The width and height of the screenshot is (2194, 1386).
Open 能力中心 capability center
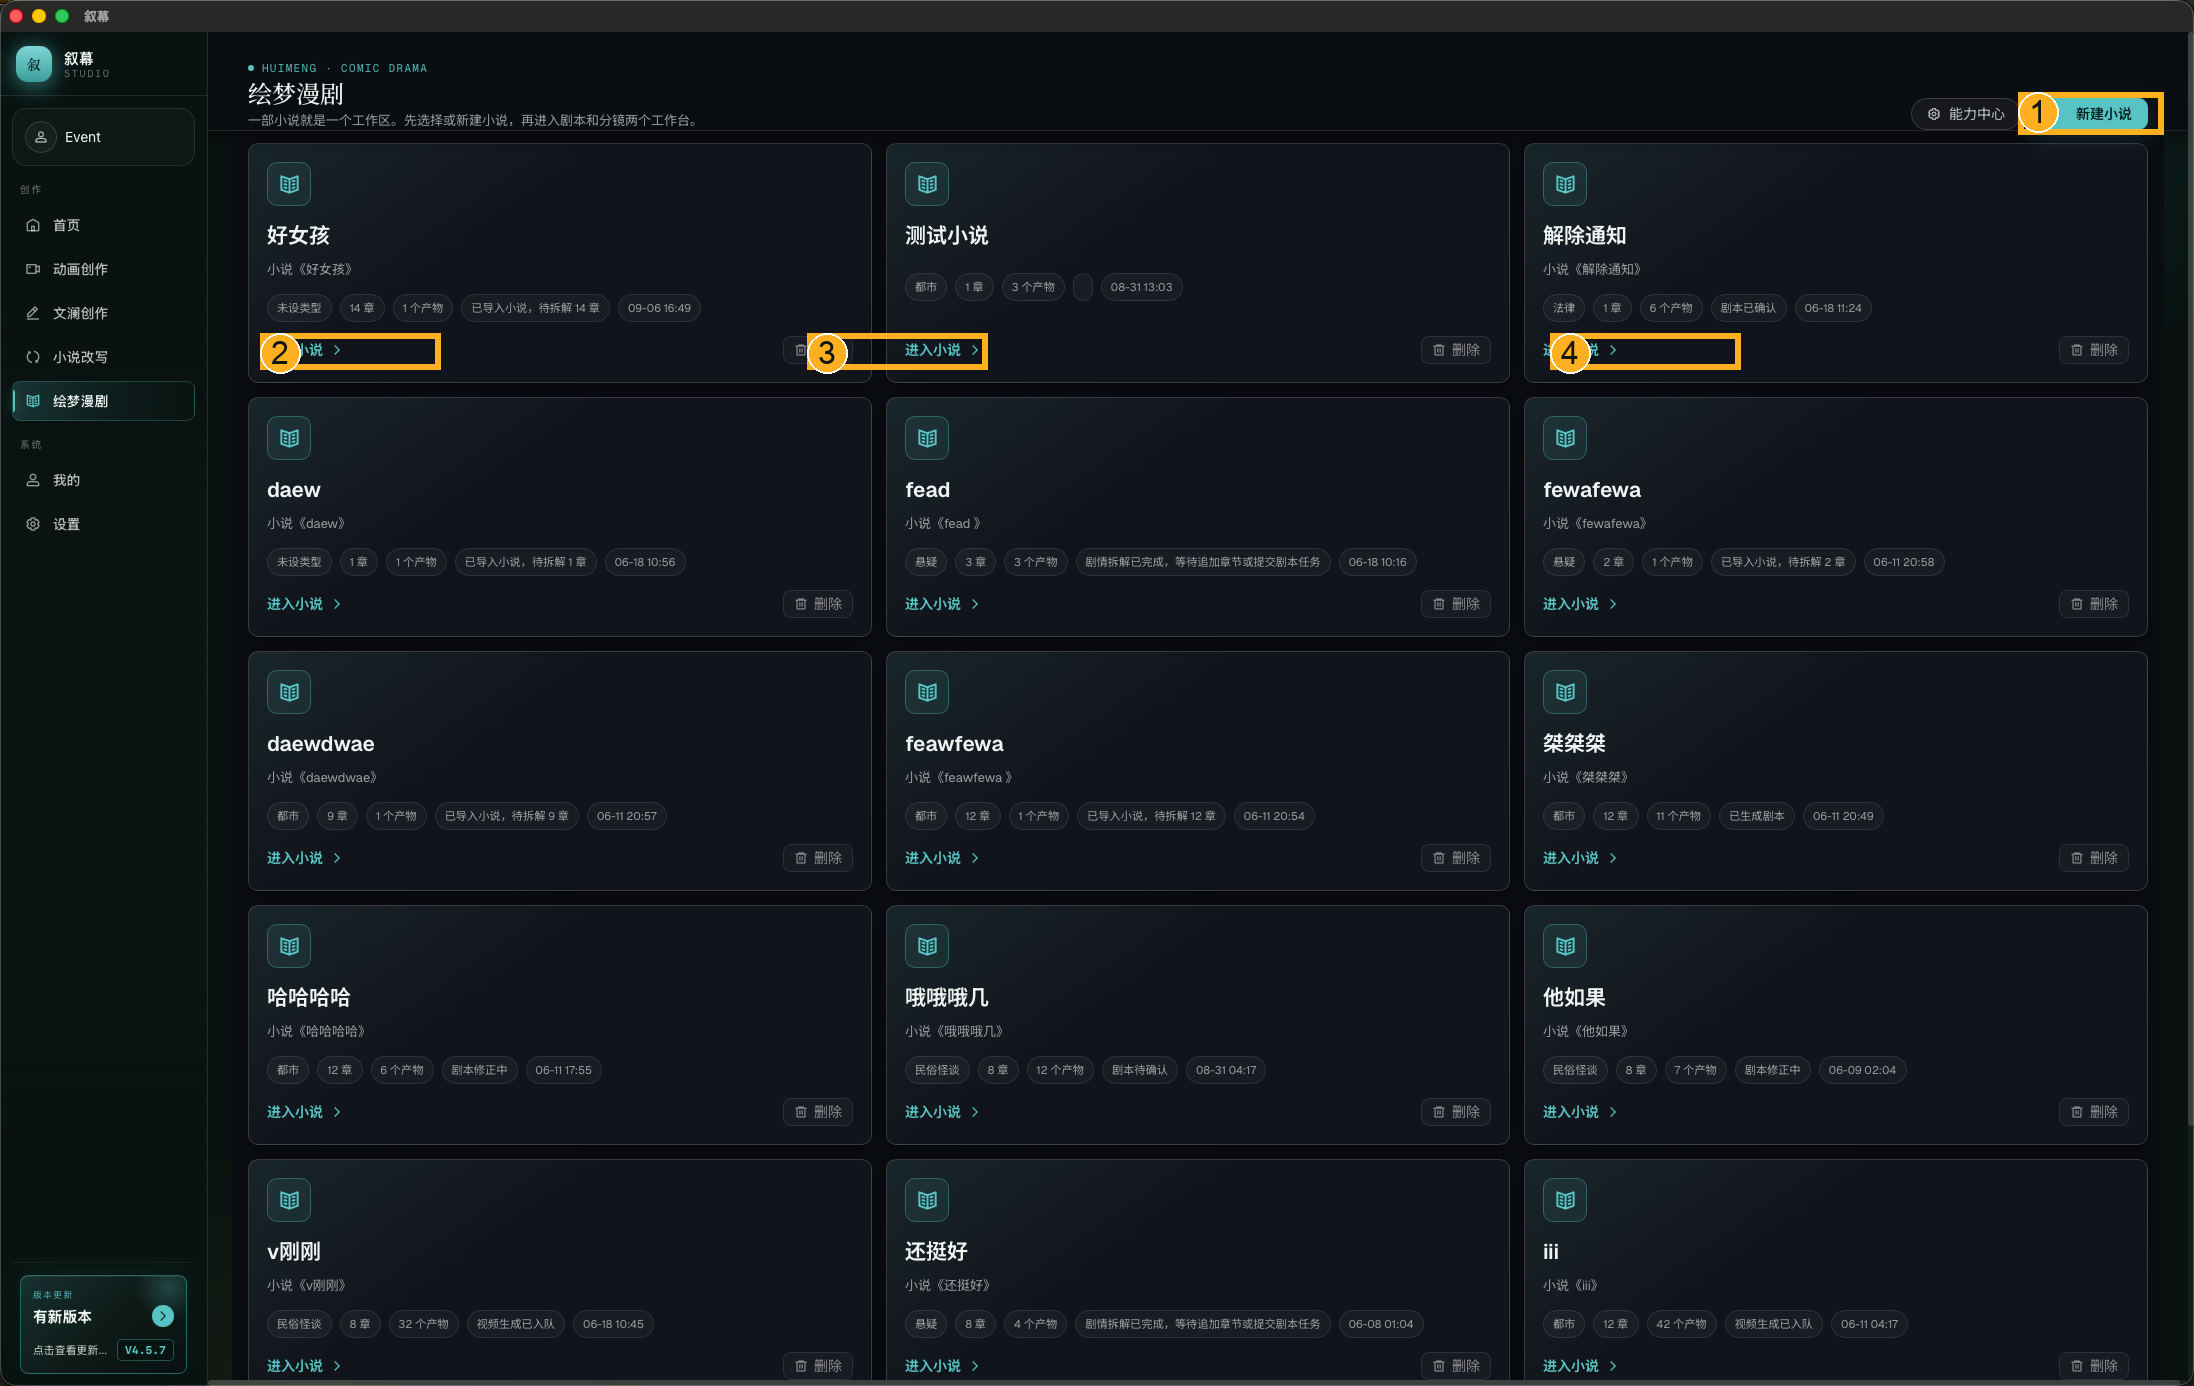click(x=1966, y=114)
